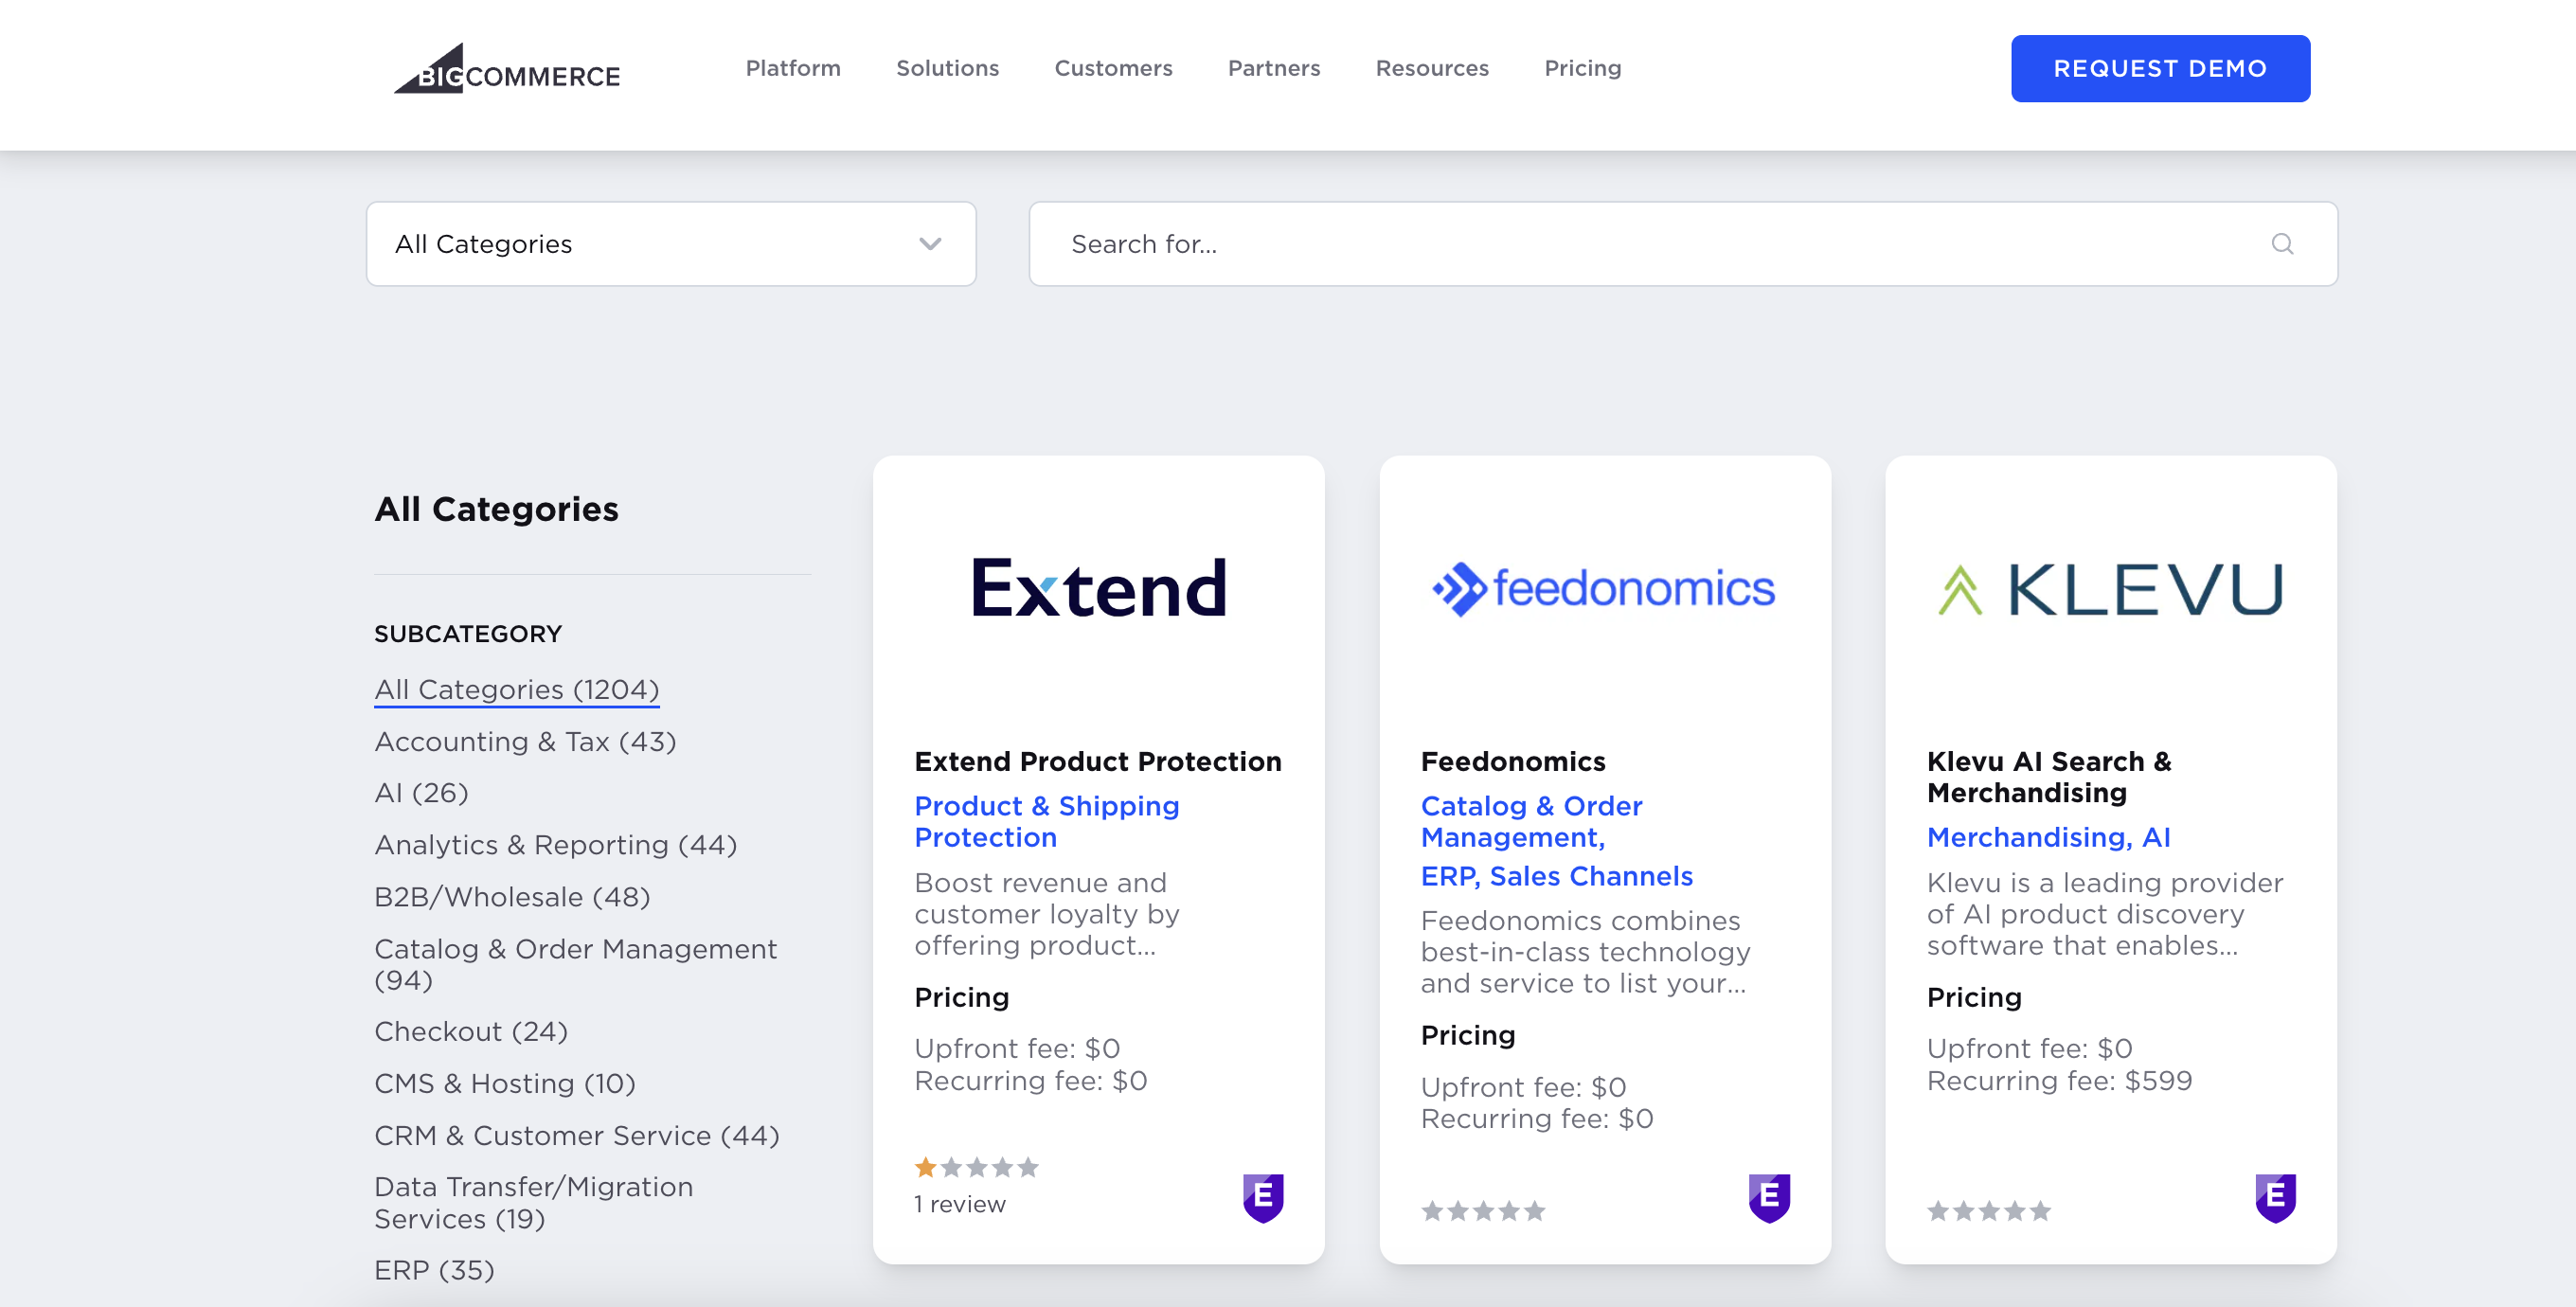Click the BigCommerce logo
The width and height of the screenshot is (2576, 1307).
(x=507, y=68)
